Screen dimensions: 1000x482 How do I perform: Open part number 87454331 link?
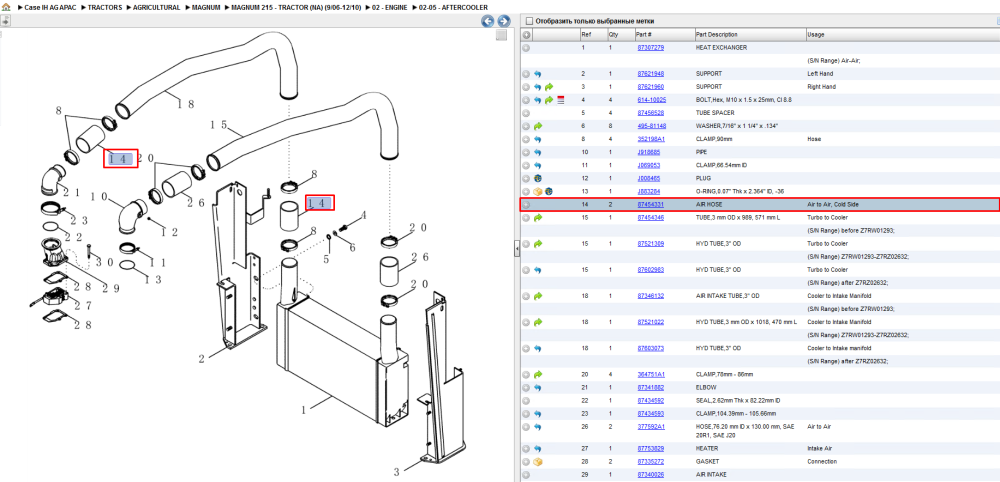click(x=651, y=205)
